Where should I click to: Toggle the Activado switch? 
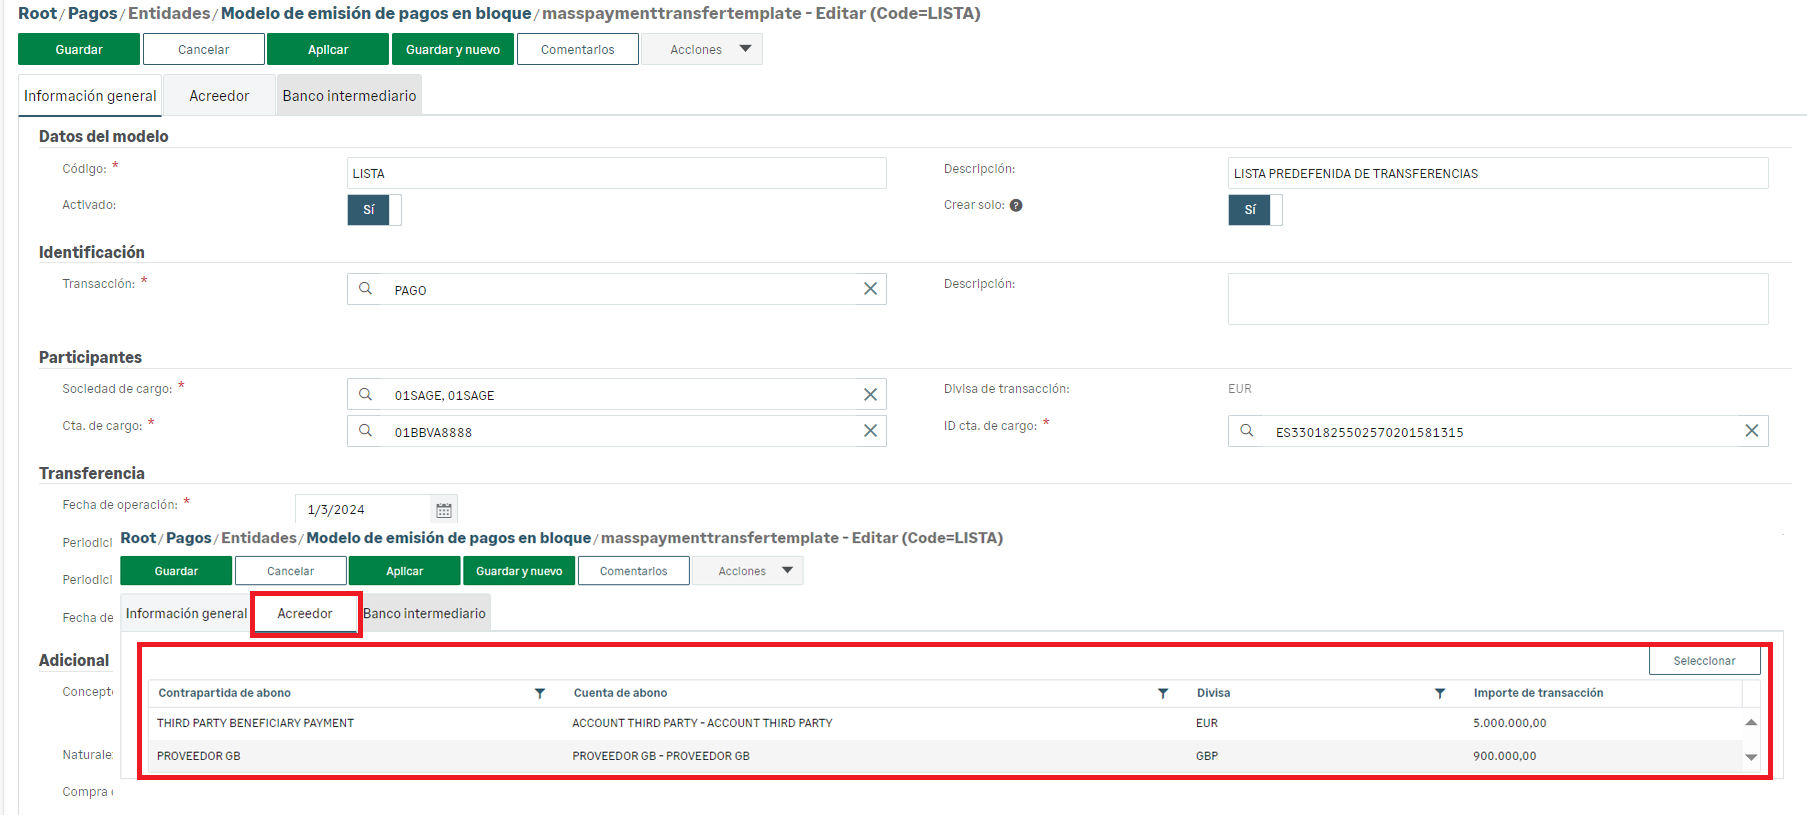pyautogui.click(x=374, y=210)
